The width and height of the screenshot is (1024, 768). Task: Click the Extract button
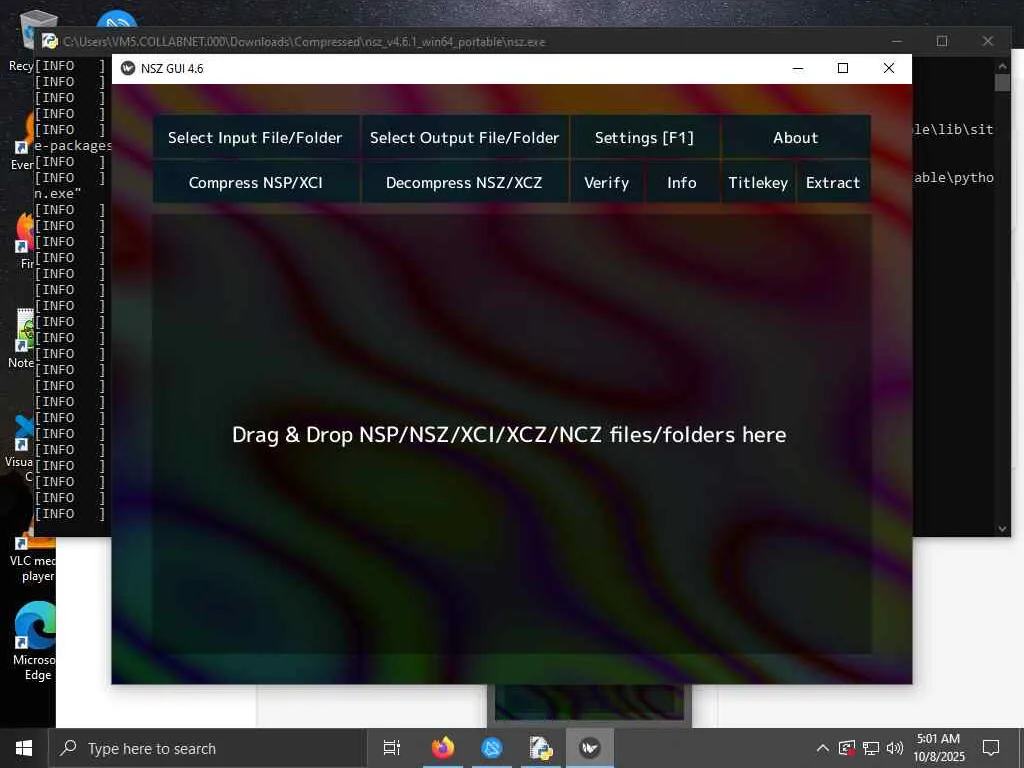coord(833,182)
